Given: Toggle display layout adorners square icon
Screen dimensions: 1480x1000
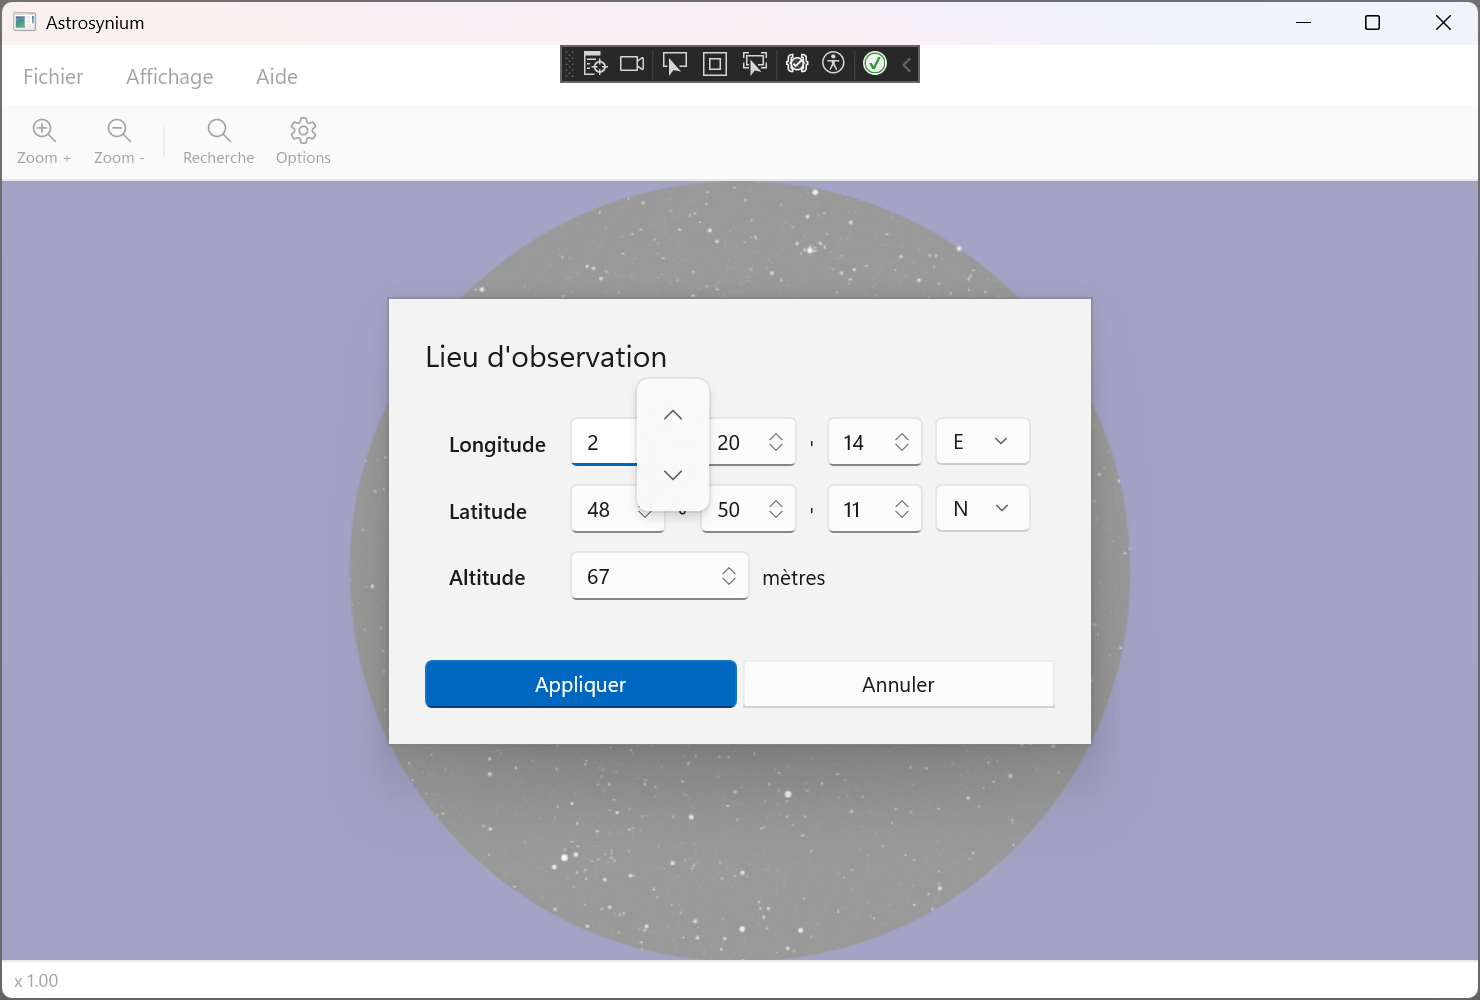Looking at the screenshot, I should pos(715,64).
